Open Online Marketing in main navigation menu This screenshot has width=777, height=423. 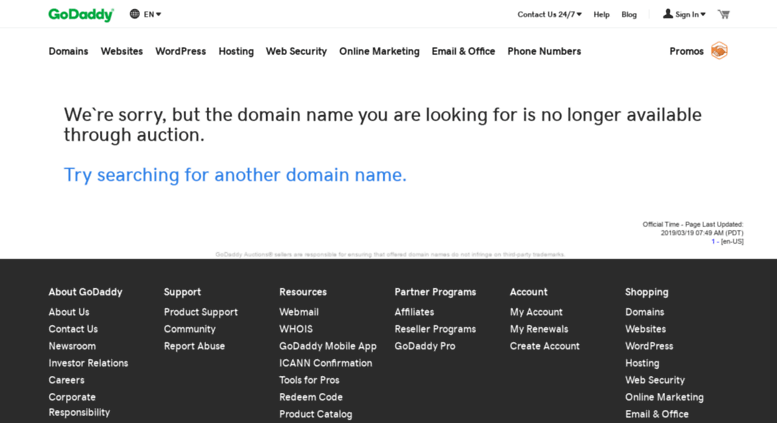379,52
